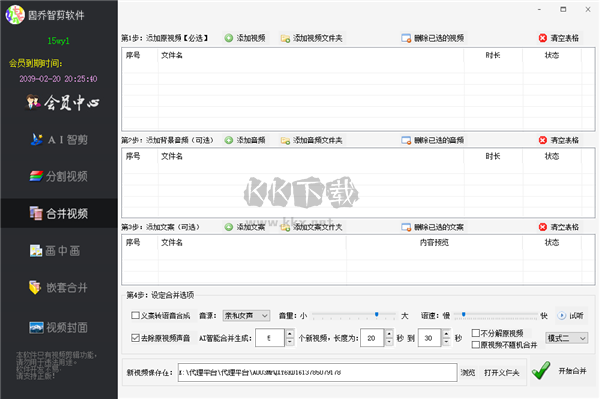The image size is (600, 399).
Task: Click the maximum length field showing 30
Action: [429, 338]
